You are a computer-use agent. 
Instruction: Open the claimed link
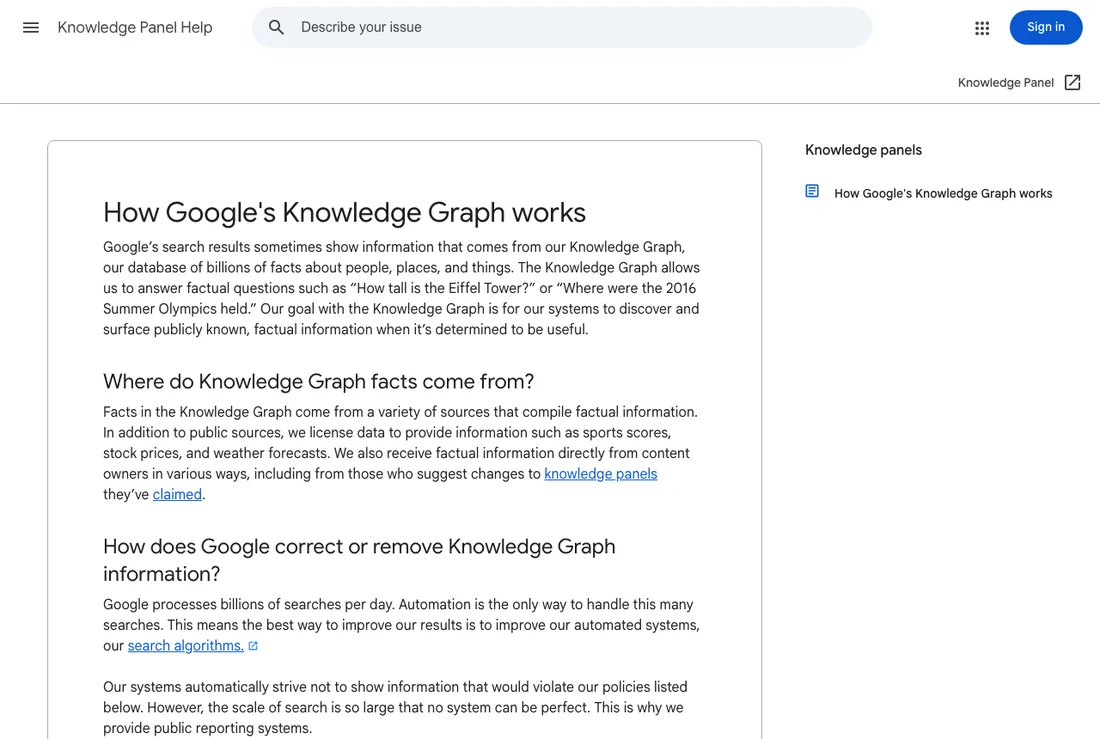point(177,494)
